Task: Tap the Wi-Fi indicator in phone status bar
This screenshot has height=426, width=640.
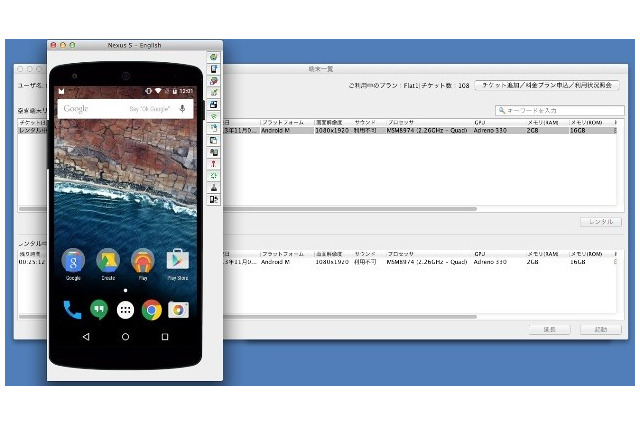Action: [158, 91]
